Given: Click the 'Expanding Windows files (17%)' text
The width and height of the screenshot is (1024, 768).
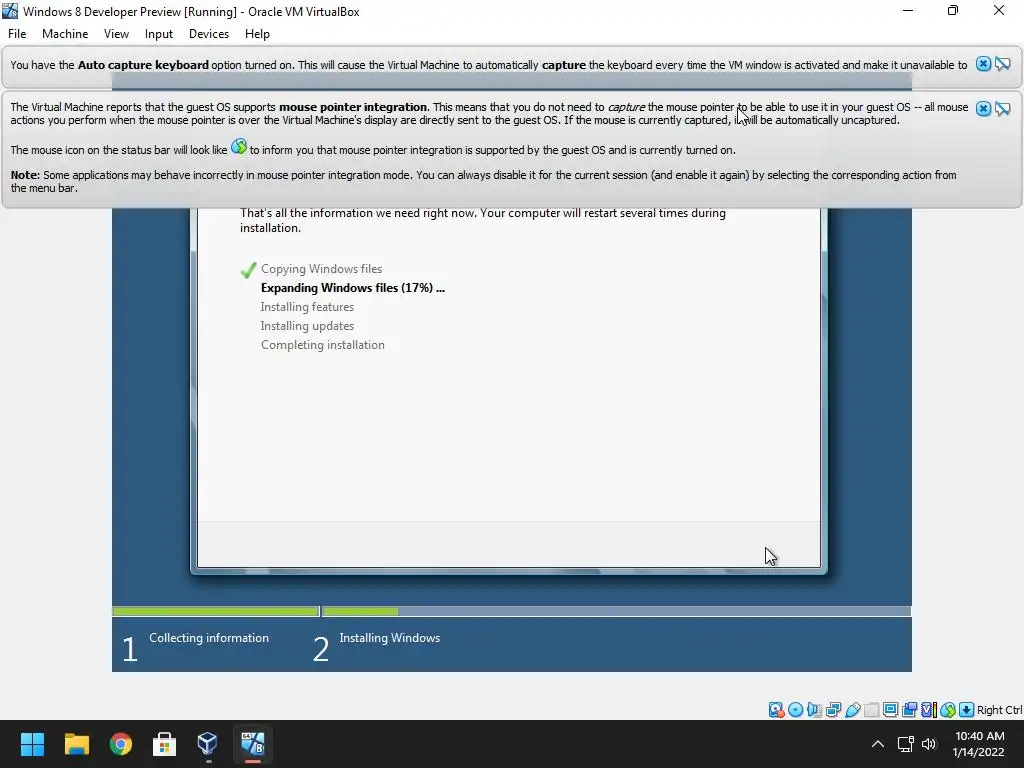Looking at the screenshot, I should coord(353,288).
